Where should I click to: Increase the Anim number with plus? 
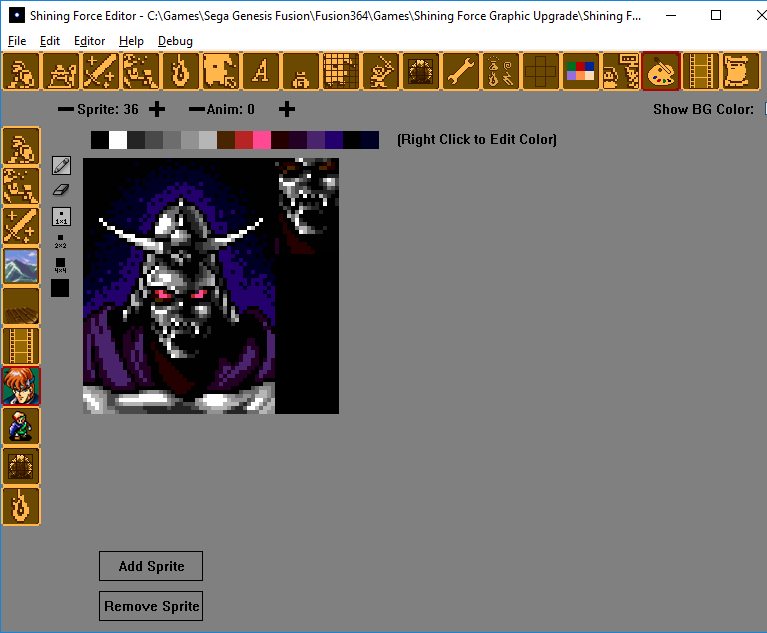287,109
